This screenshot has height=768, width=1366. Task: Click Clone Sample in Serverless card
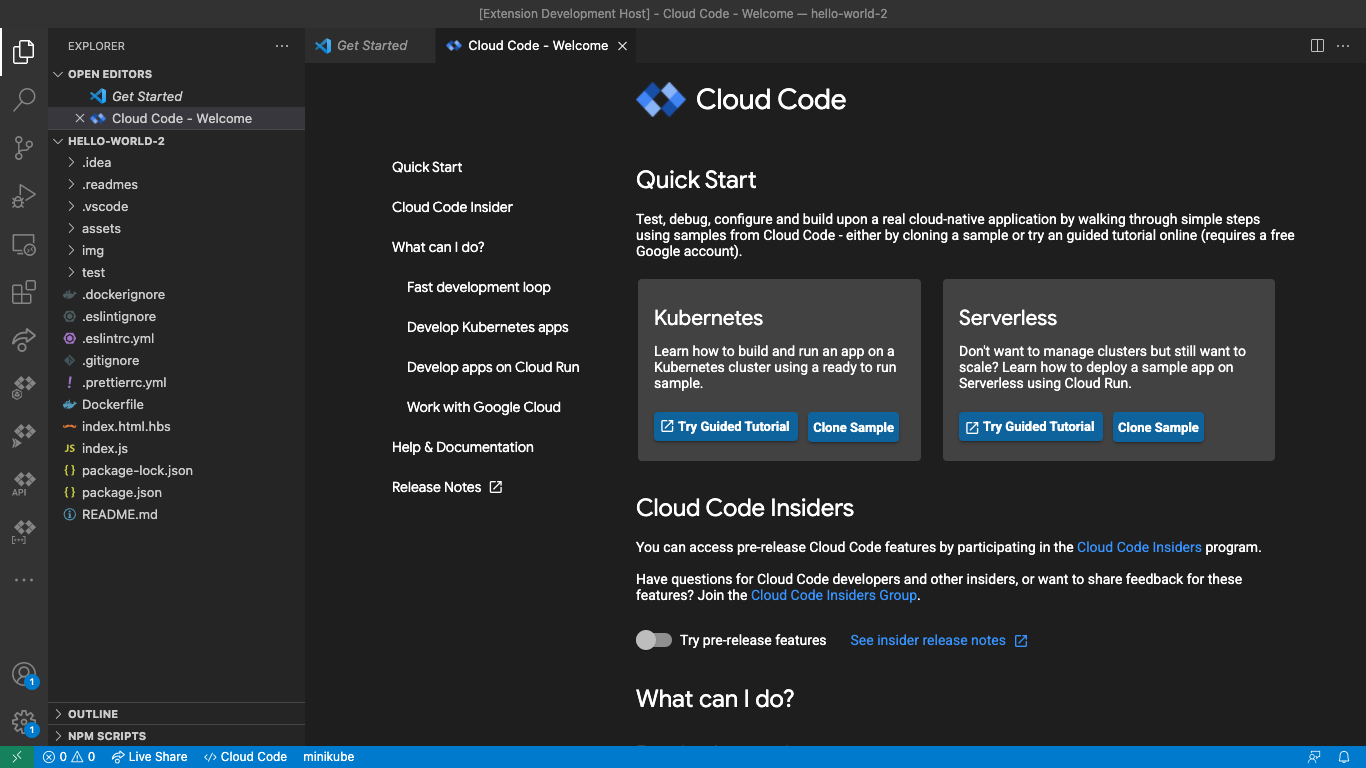tap(1158, 427)
